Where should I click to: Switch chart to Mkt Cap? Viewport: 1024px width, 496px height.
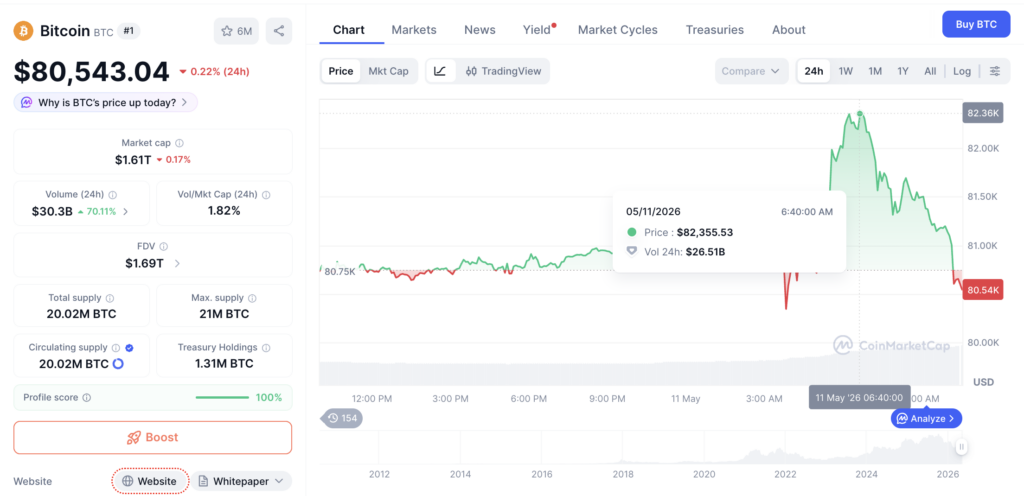[389, 71]
